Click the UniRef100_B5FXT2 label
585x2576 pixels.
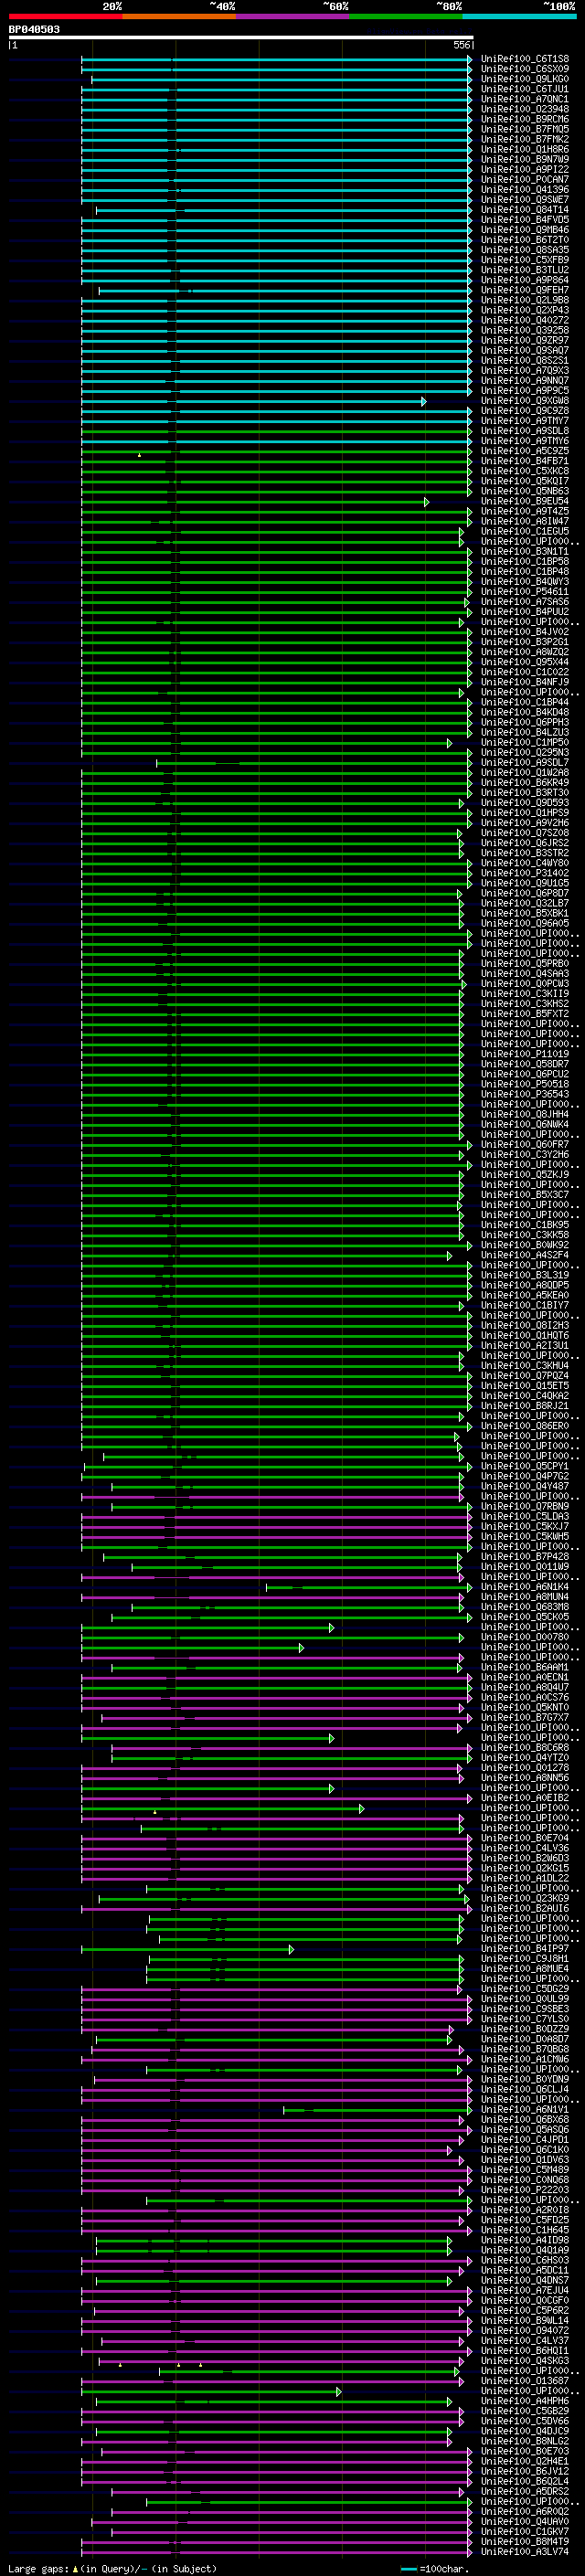pyautogui.click(x=525, y=1014)
